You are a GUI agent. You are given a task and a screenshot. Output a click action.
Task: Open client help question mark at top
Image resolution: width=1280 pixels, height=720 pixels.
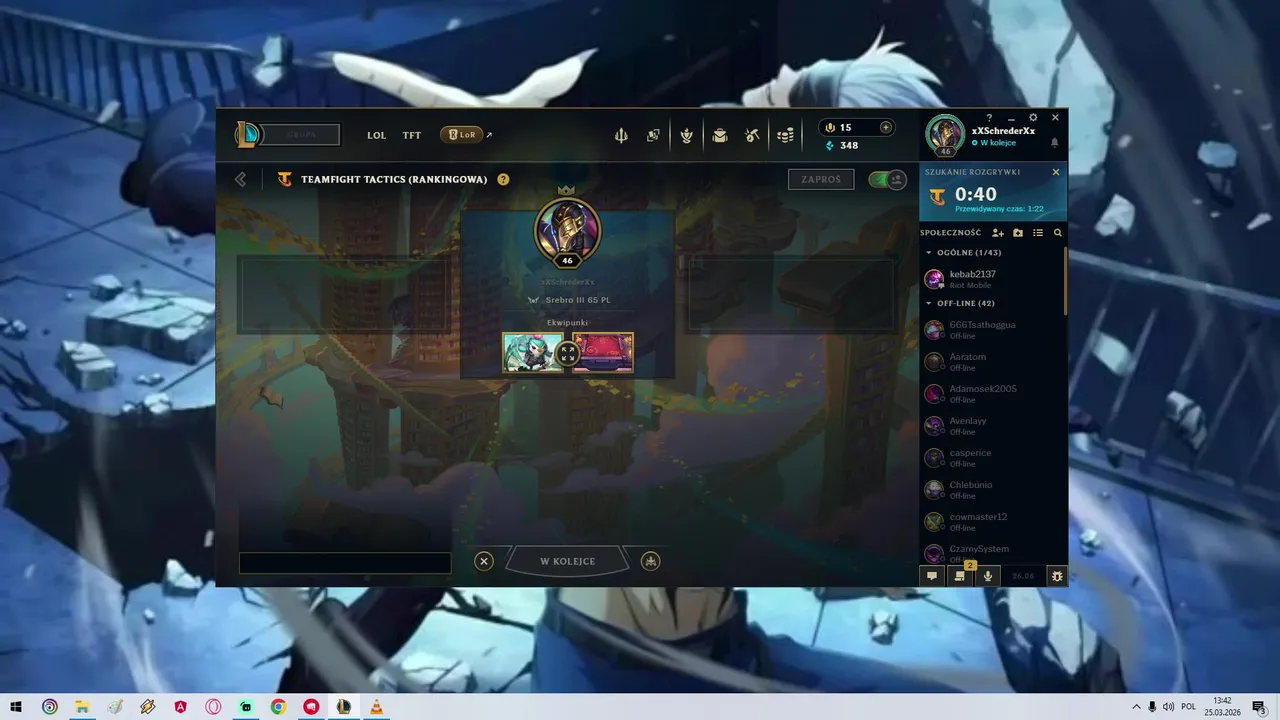tap(990, 117)
